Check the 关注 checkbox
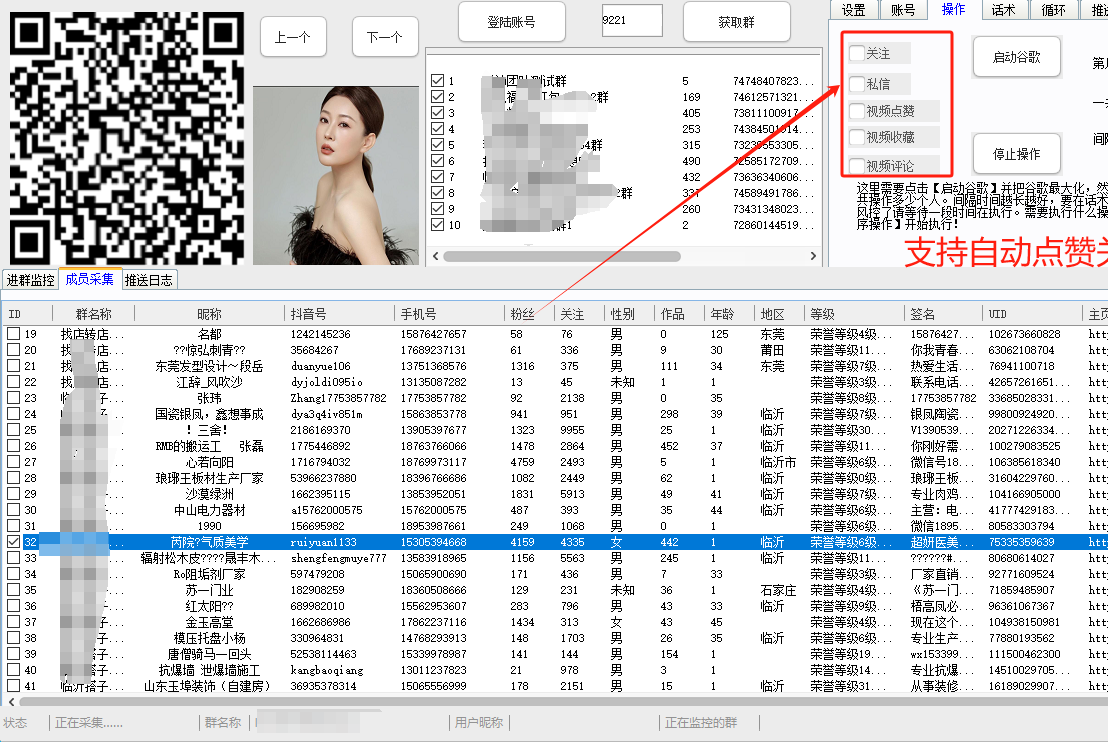This screenshot has height=742, width=1108. (857, 54)
